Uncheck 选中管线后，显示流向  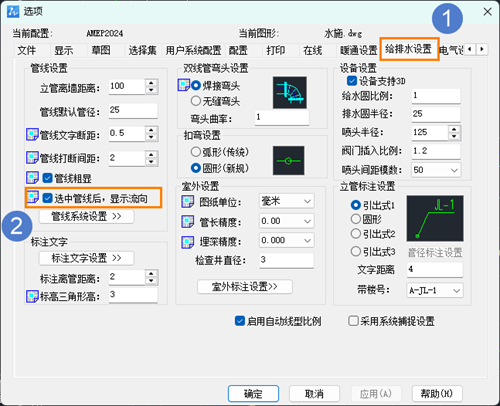pyautogui.click(x=48, y=198)
